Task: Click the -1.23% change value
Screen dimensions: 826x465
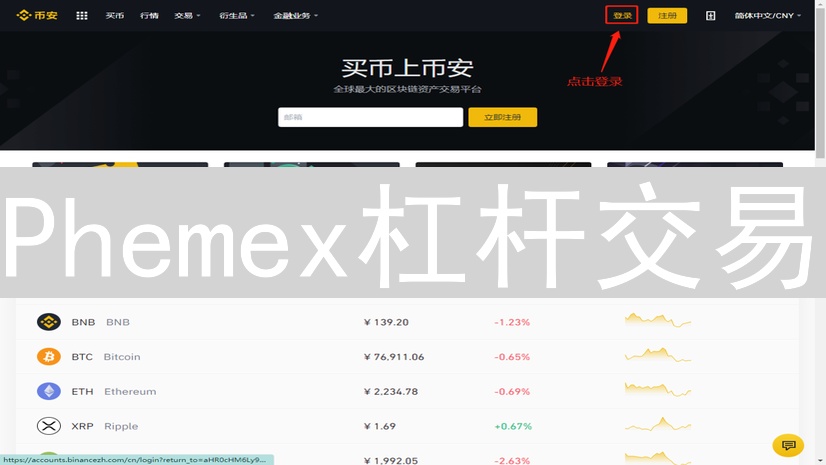Action: click(x=512, y=322)
